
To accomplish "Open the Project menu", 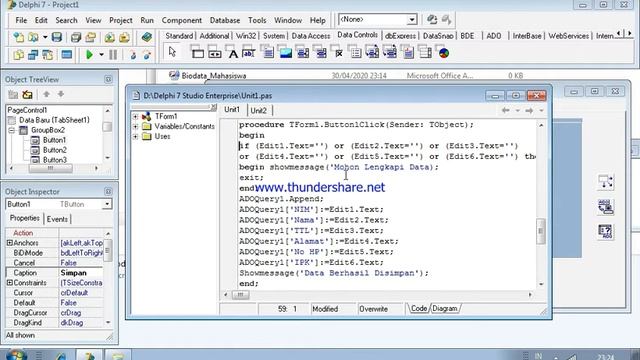I will 120,20.
